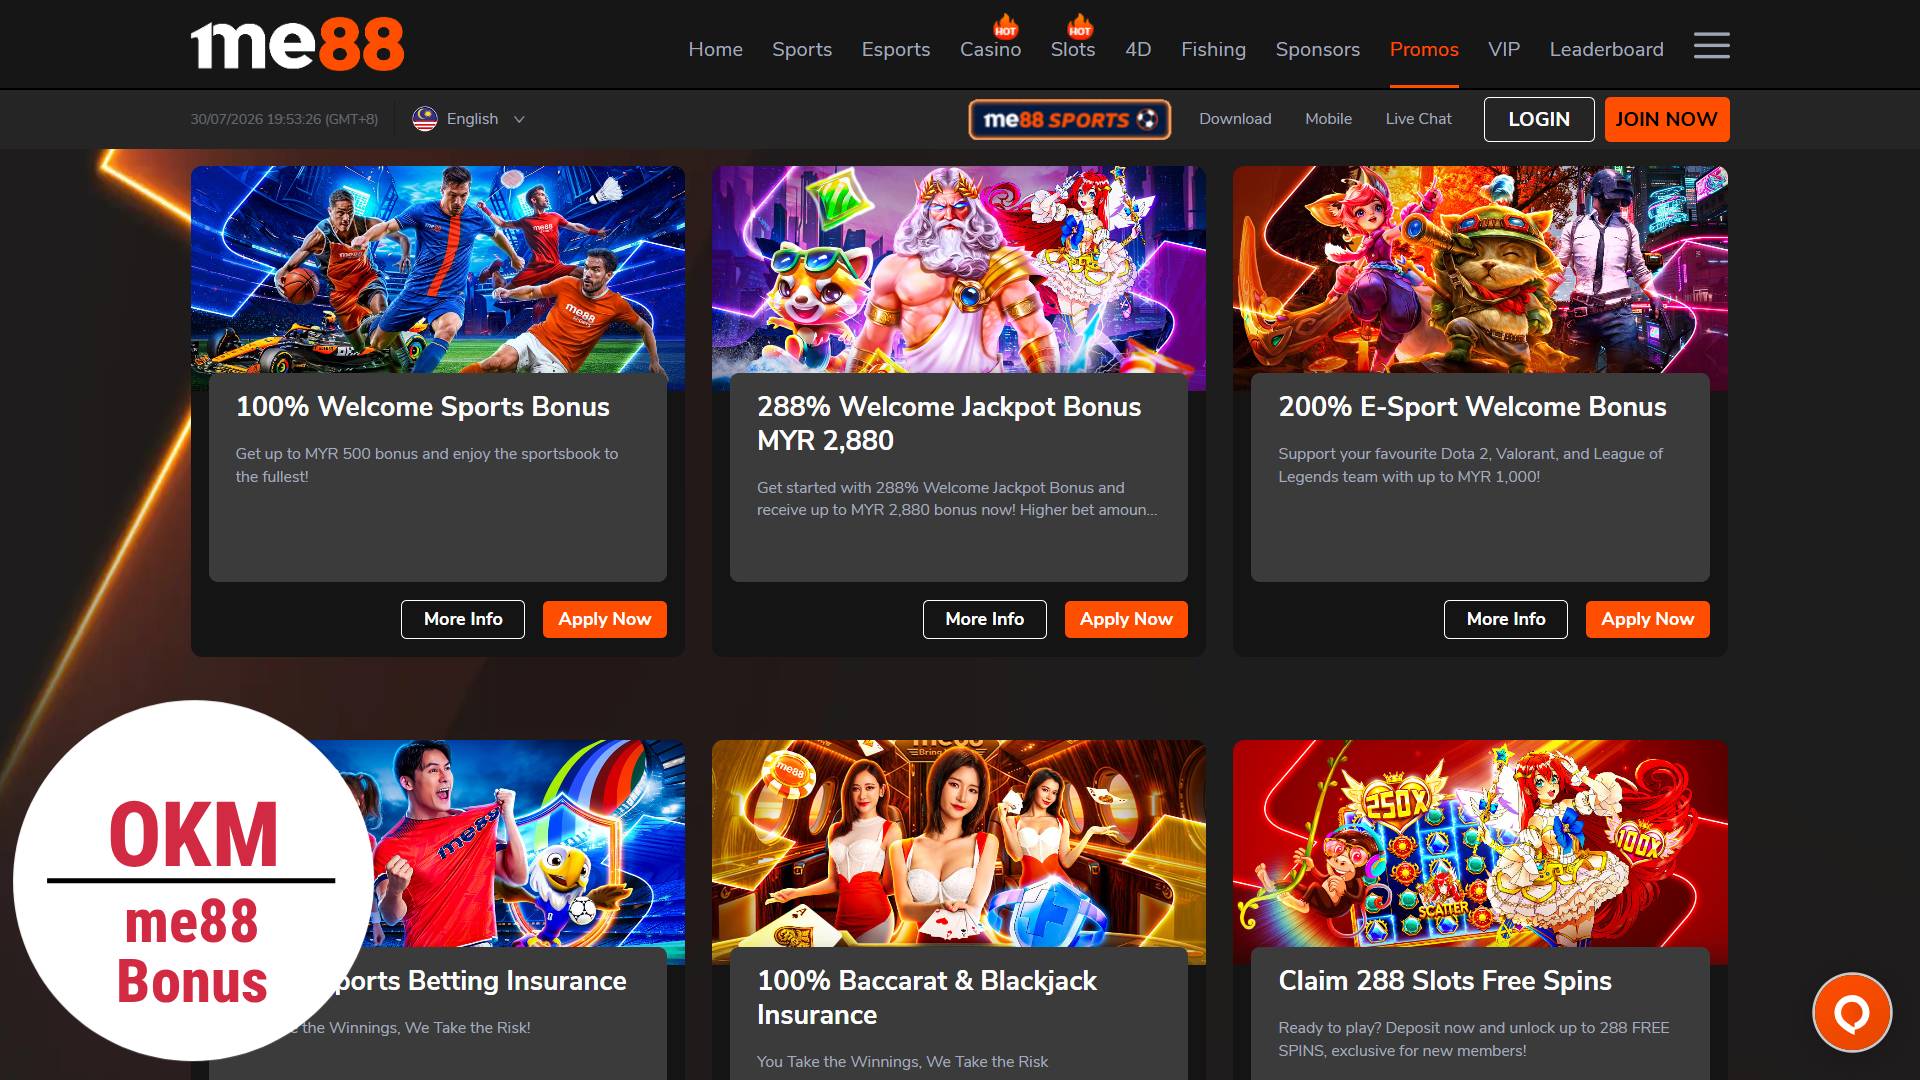
Task: Open the Sponsors menu
Action: 1318,49
